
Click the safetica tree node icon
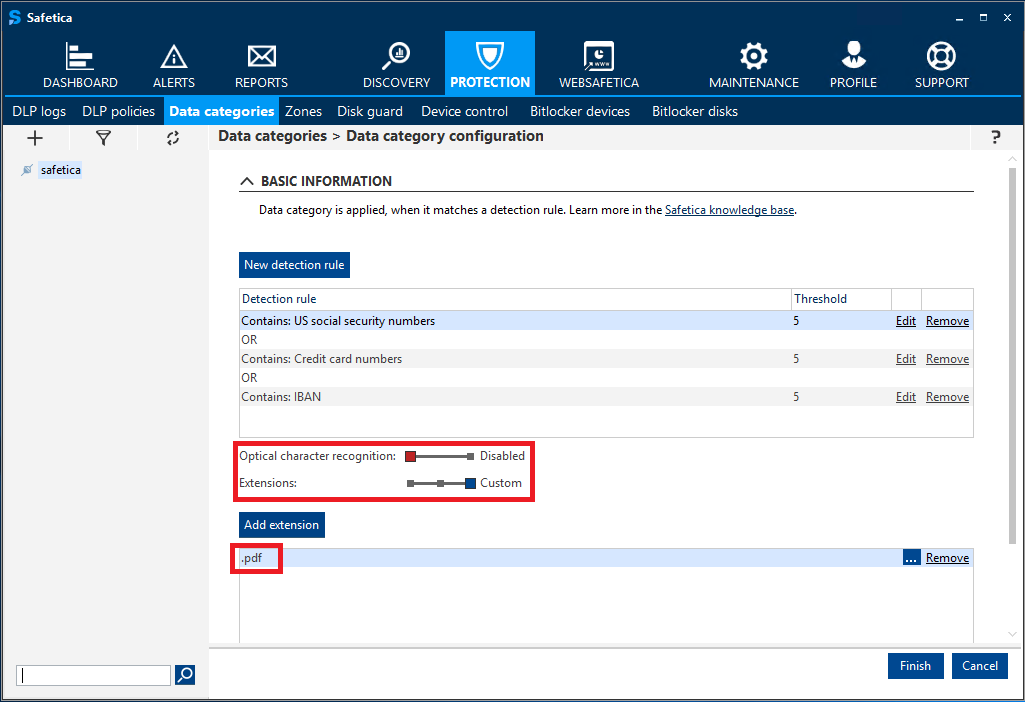27,170
